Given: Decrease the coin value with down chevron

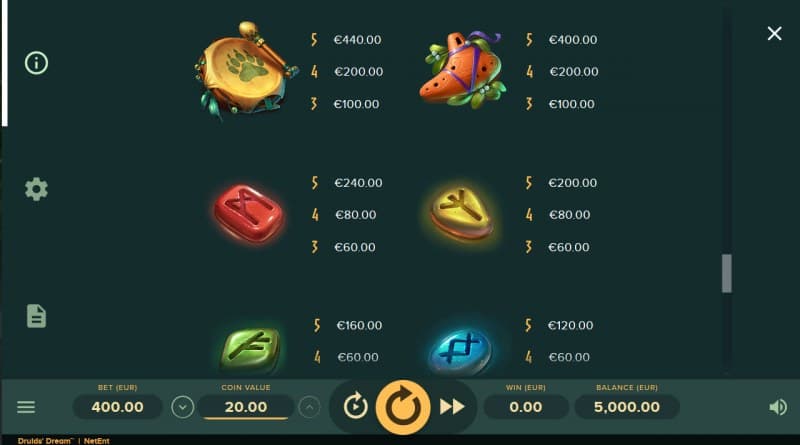Looking at the screenshot, I should (x=183, y=407).
